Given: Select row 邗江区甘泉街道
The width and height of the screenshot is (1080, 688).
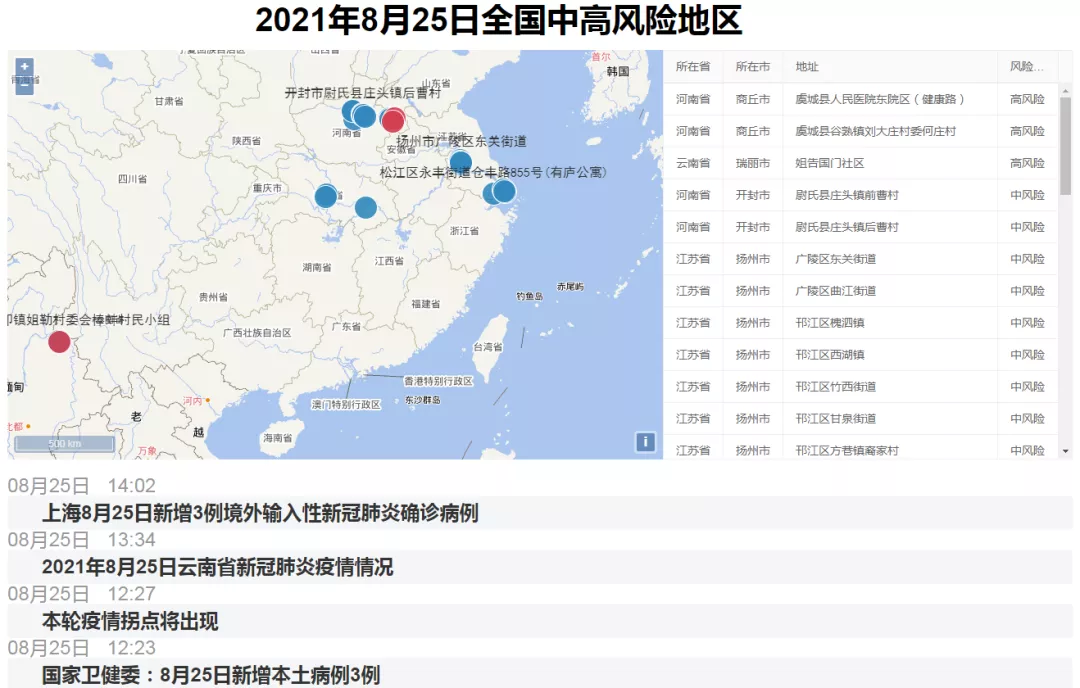Looking at the screenshot, I should point(860,418).
